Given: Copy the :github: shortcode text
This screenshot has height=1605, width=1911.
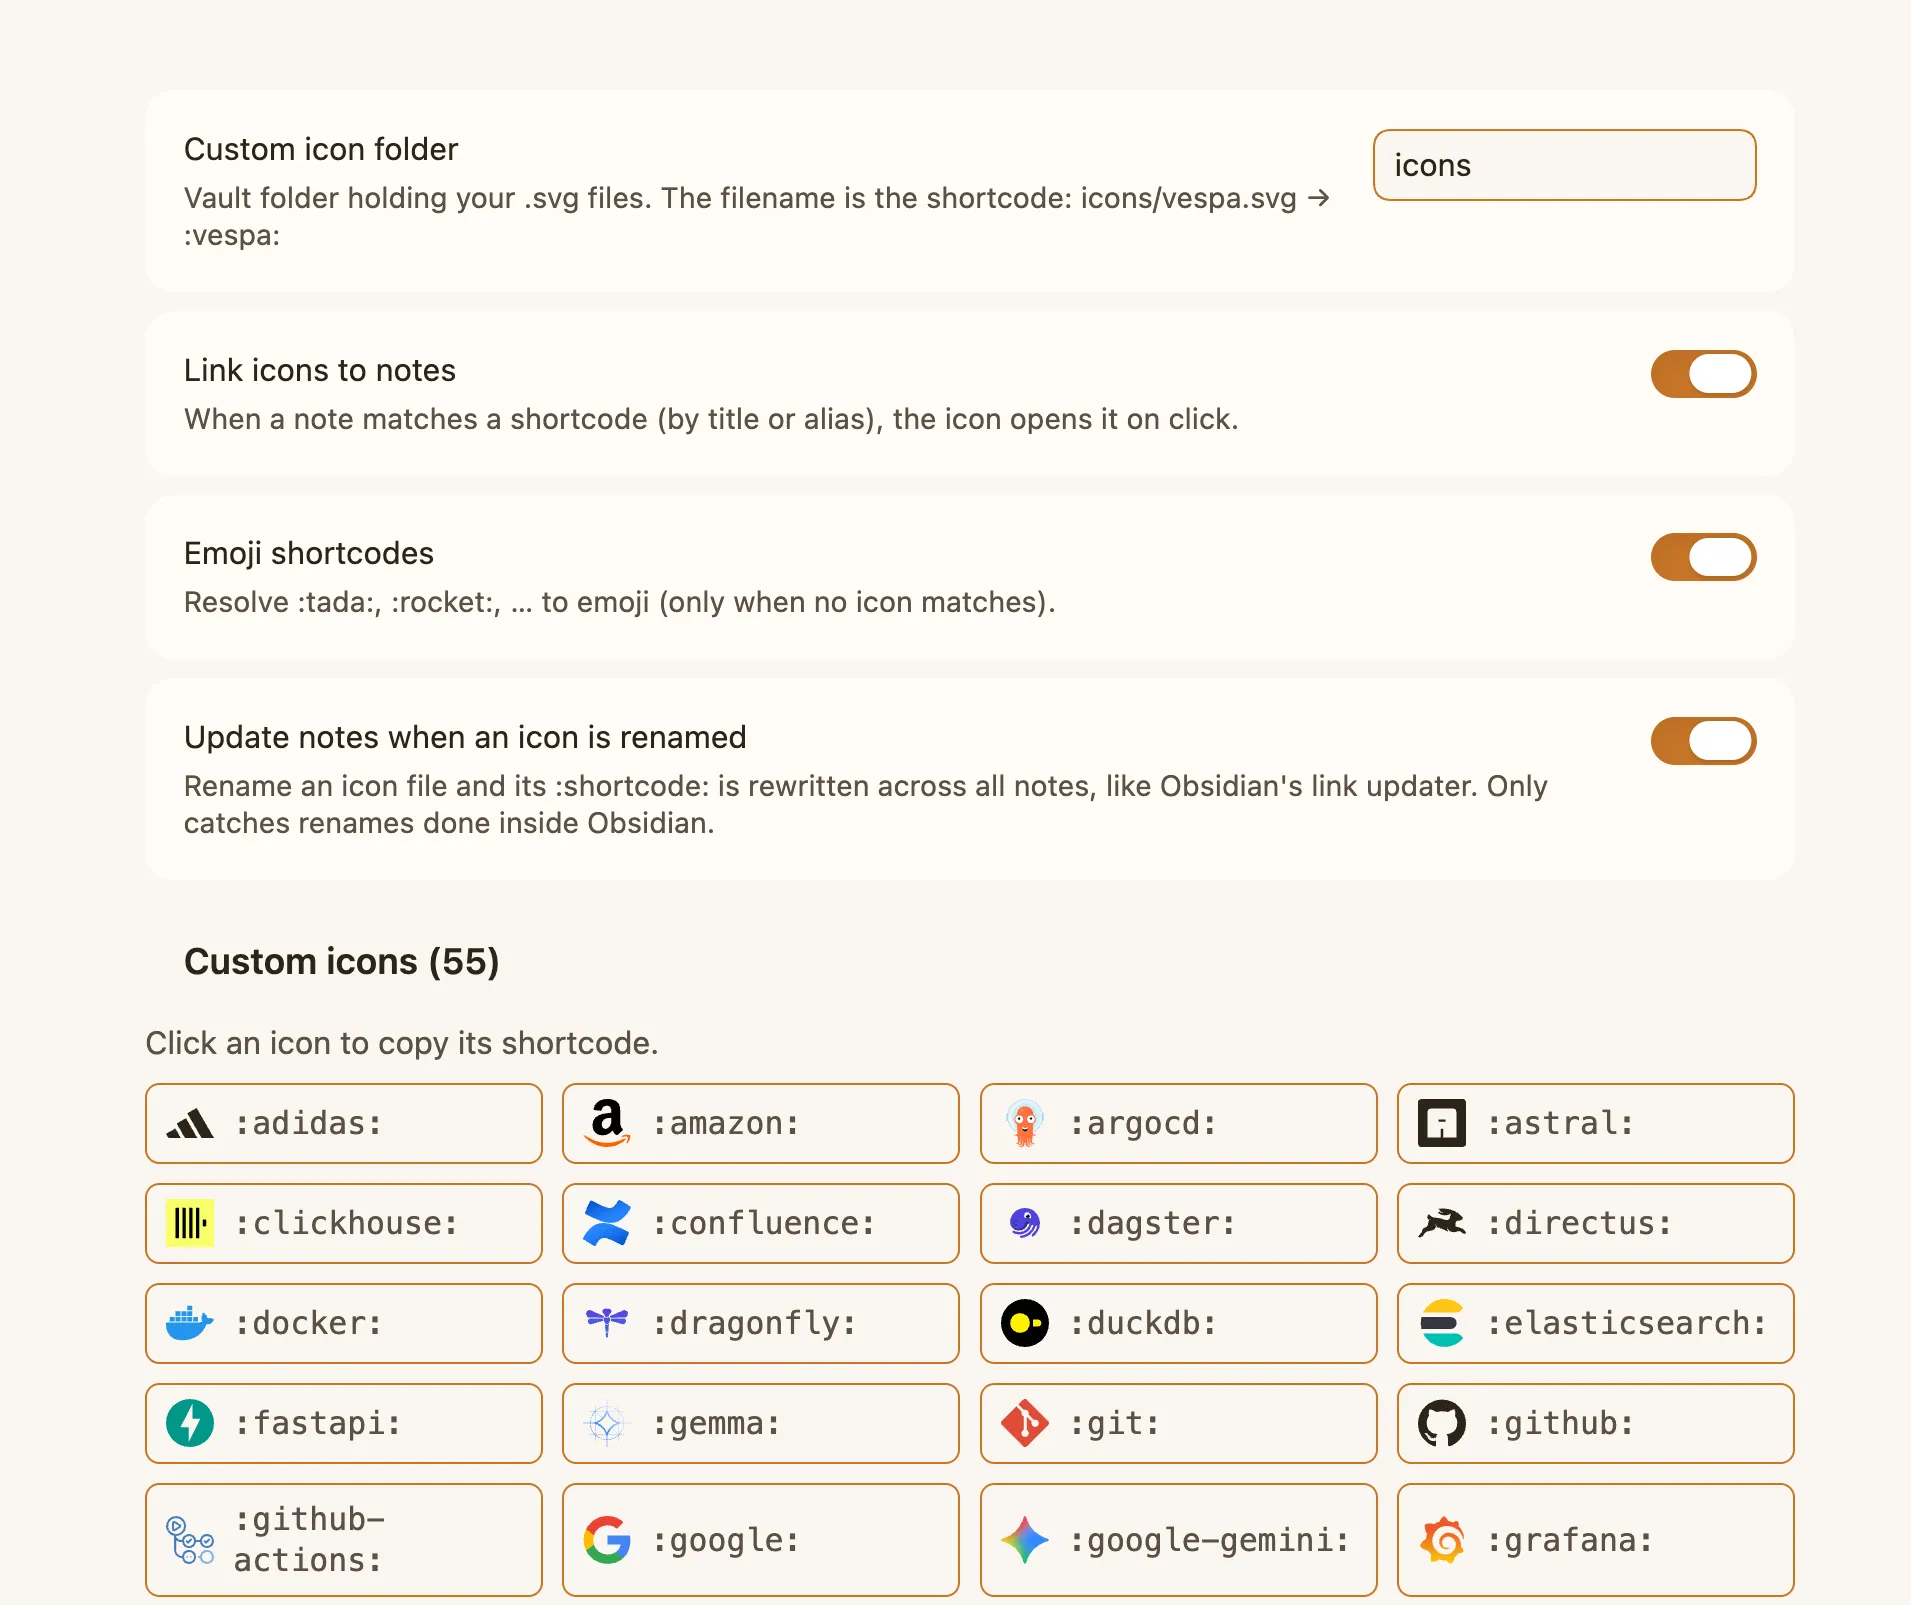Looking at the screenshot, I should (1560, 1423).
